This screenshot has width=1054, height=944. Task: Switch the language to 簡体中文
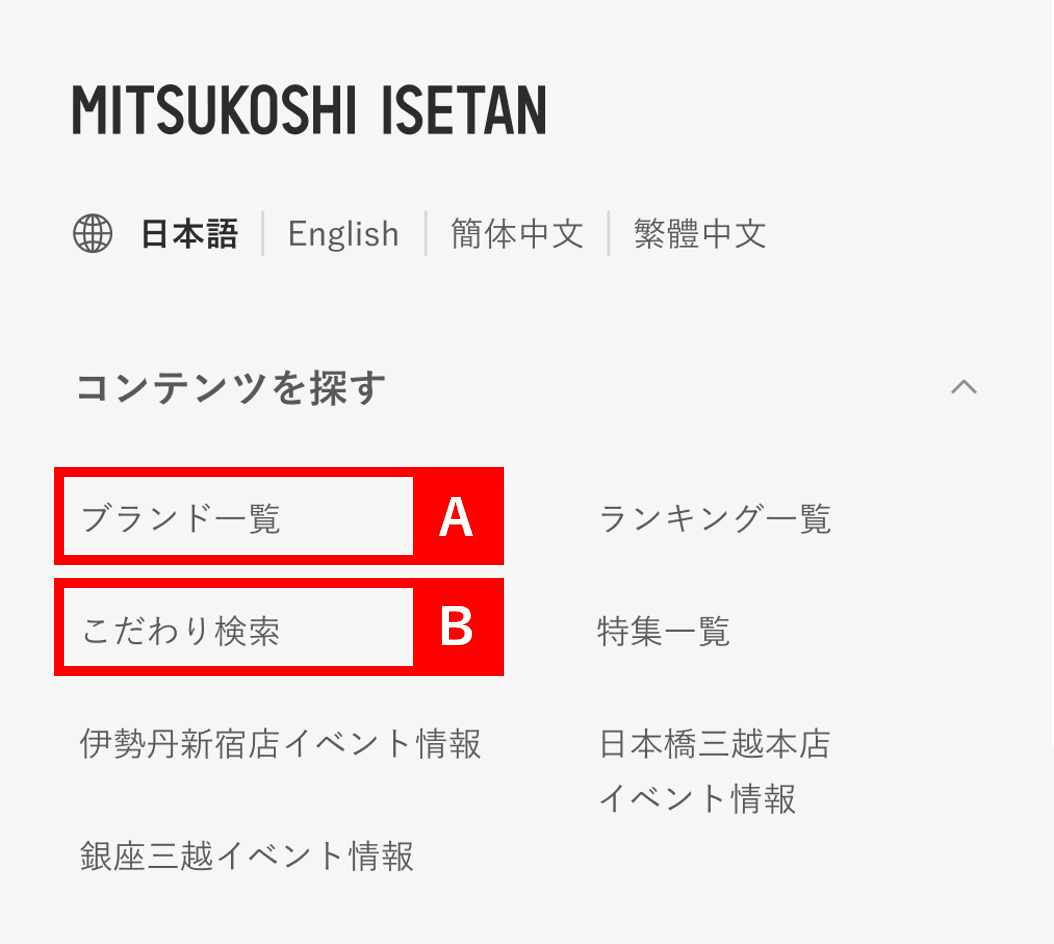pyautogui.click(x=517, y=234)
